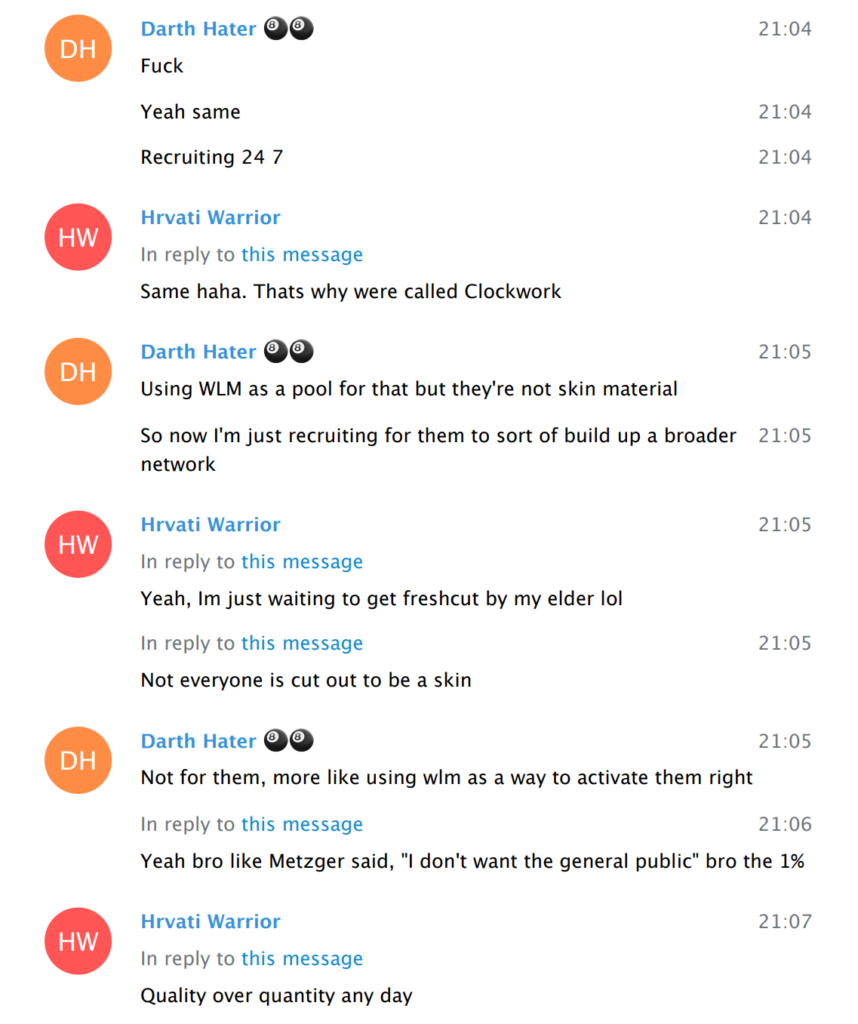Click the topmost Darth Hater sender name
This screenshot has height=1024, width=858.
pyautogui.click(x=198, y=29)
